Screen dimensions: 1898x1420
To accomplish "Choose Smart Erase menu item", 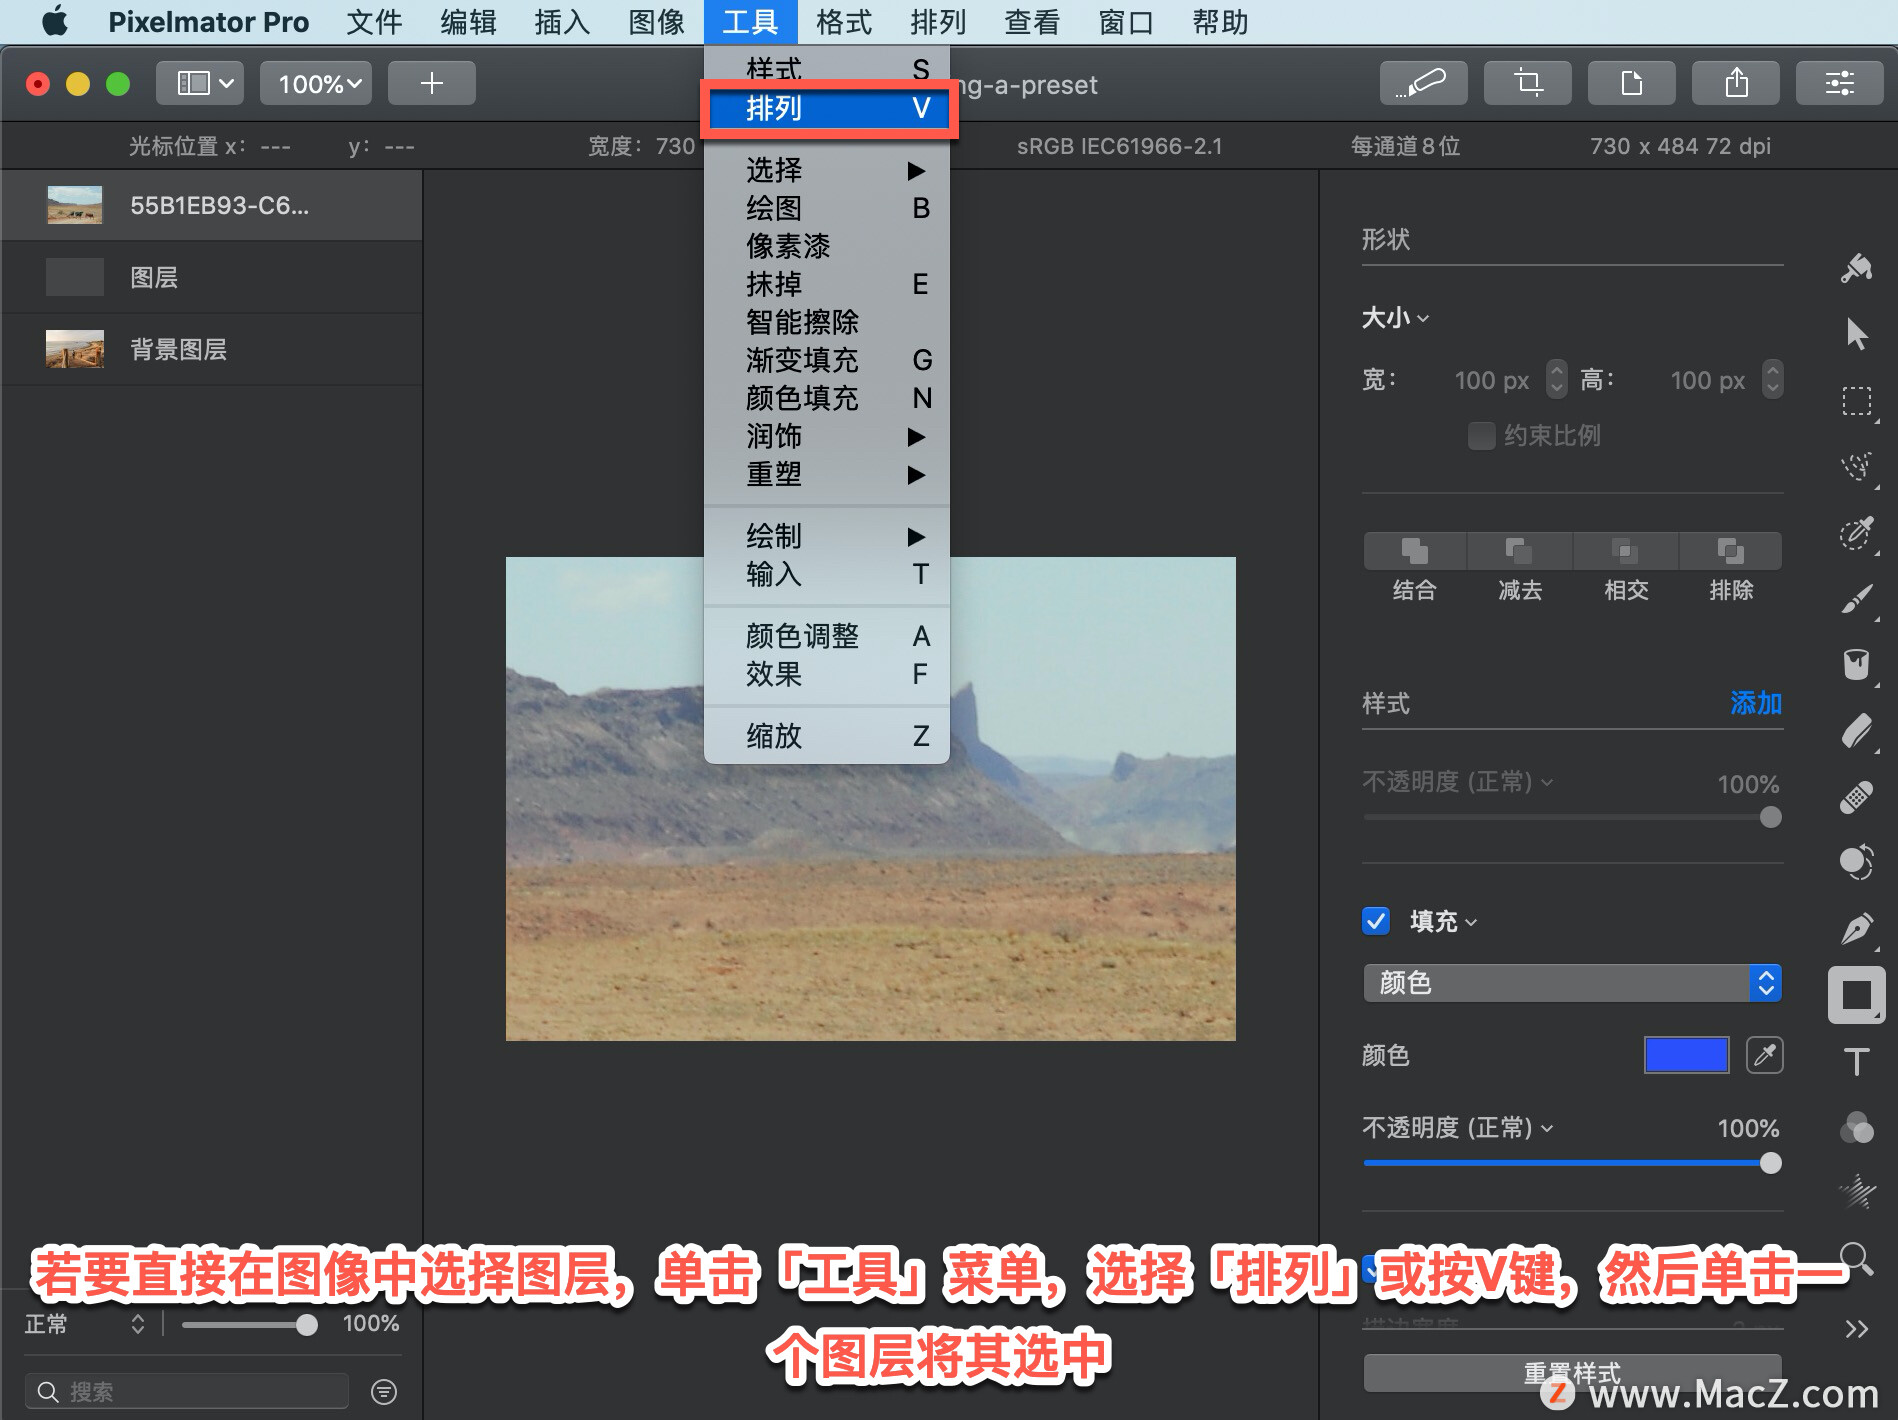I will [x=827, y=322].
